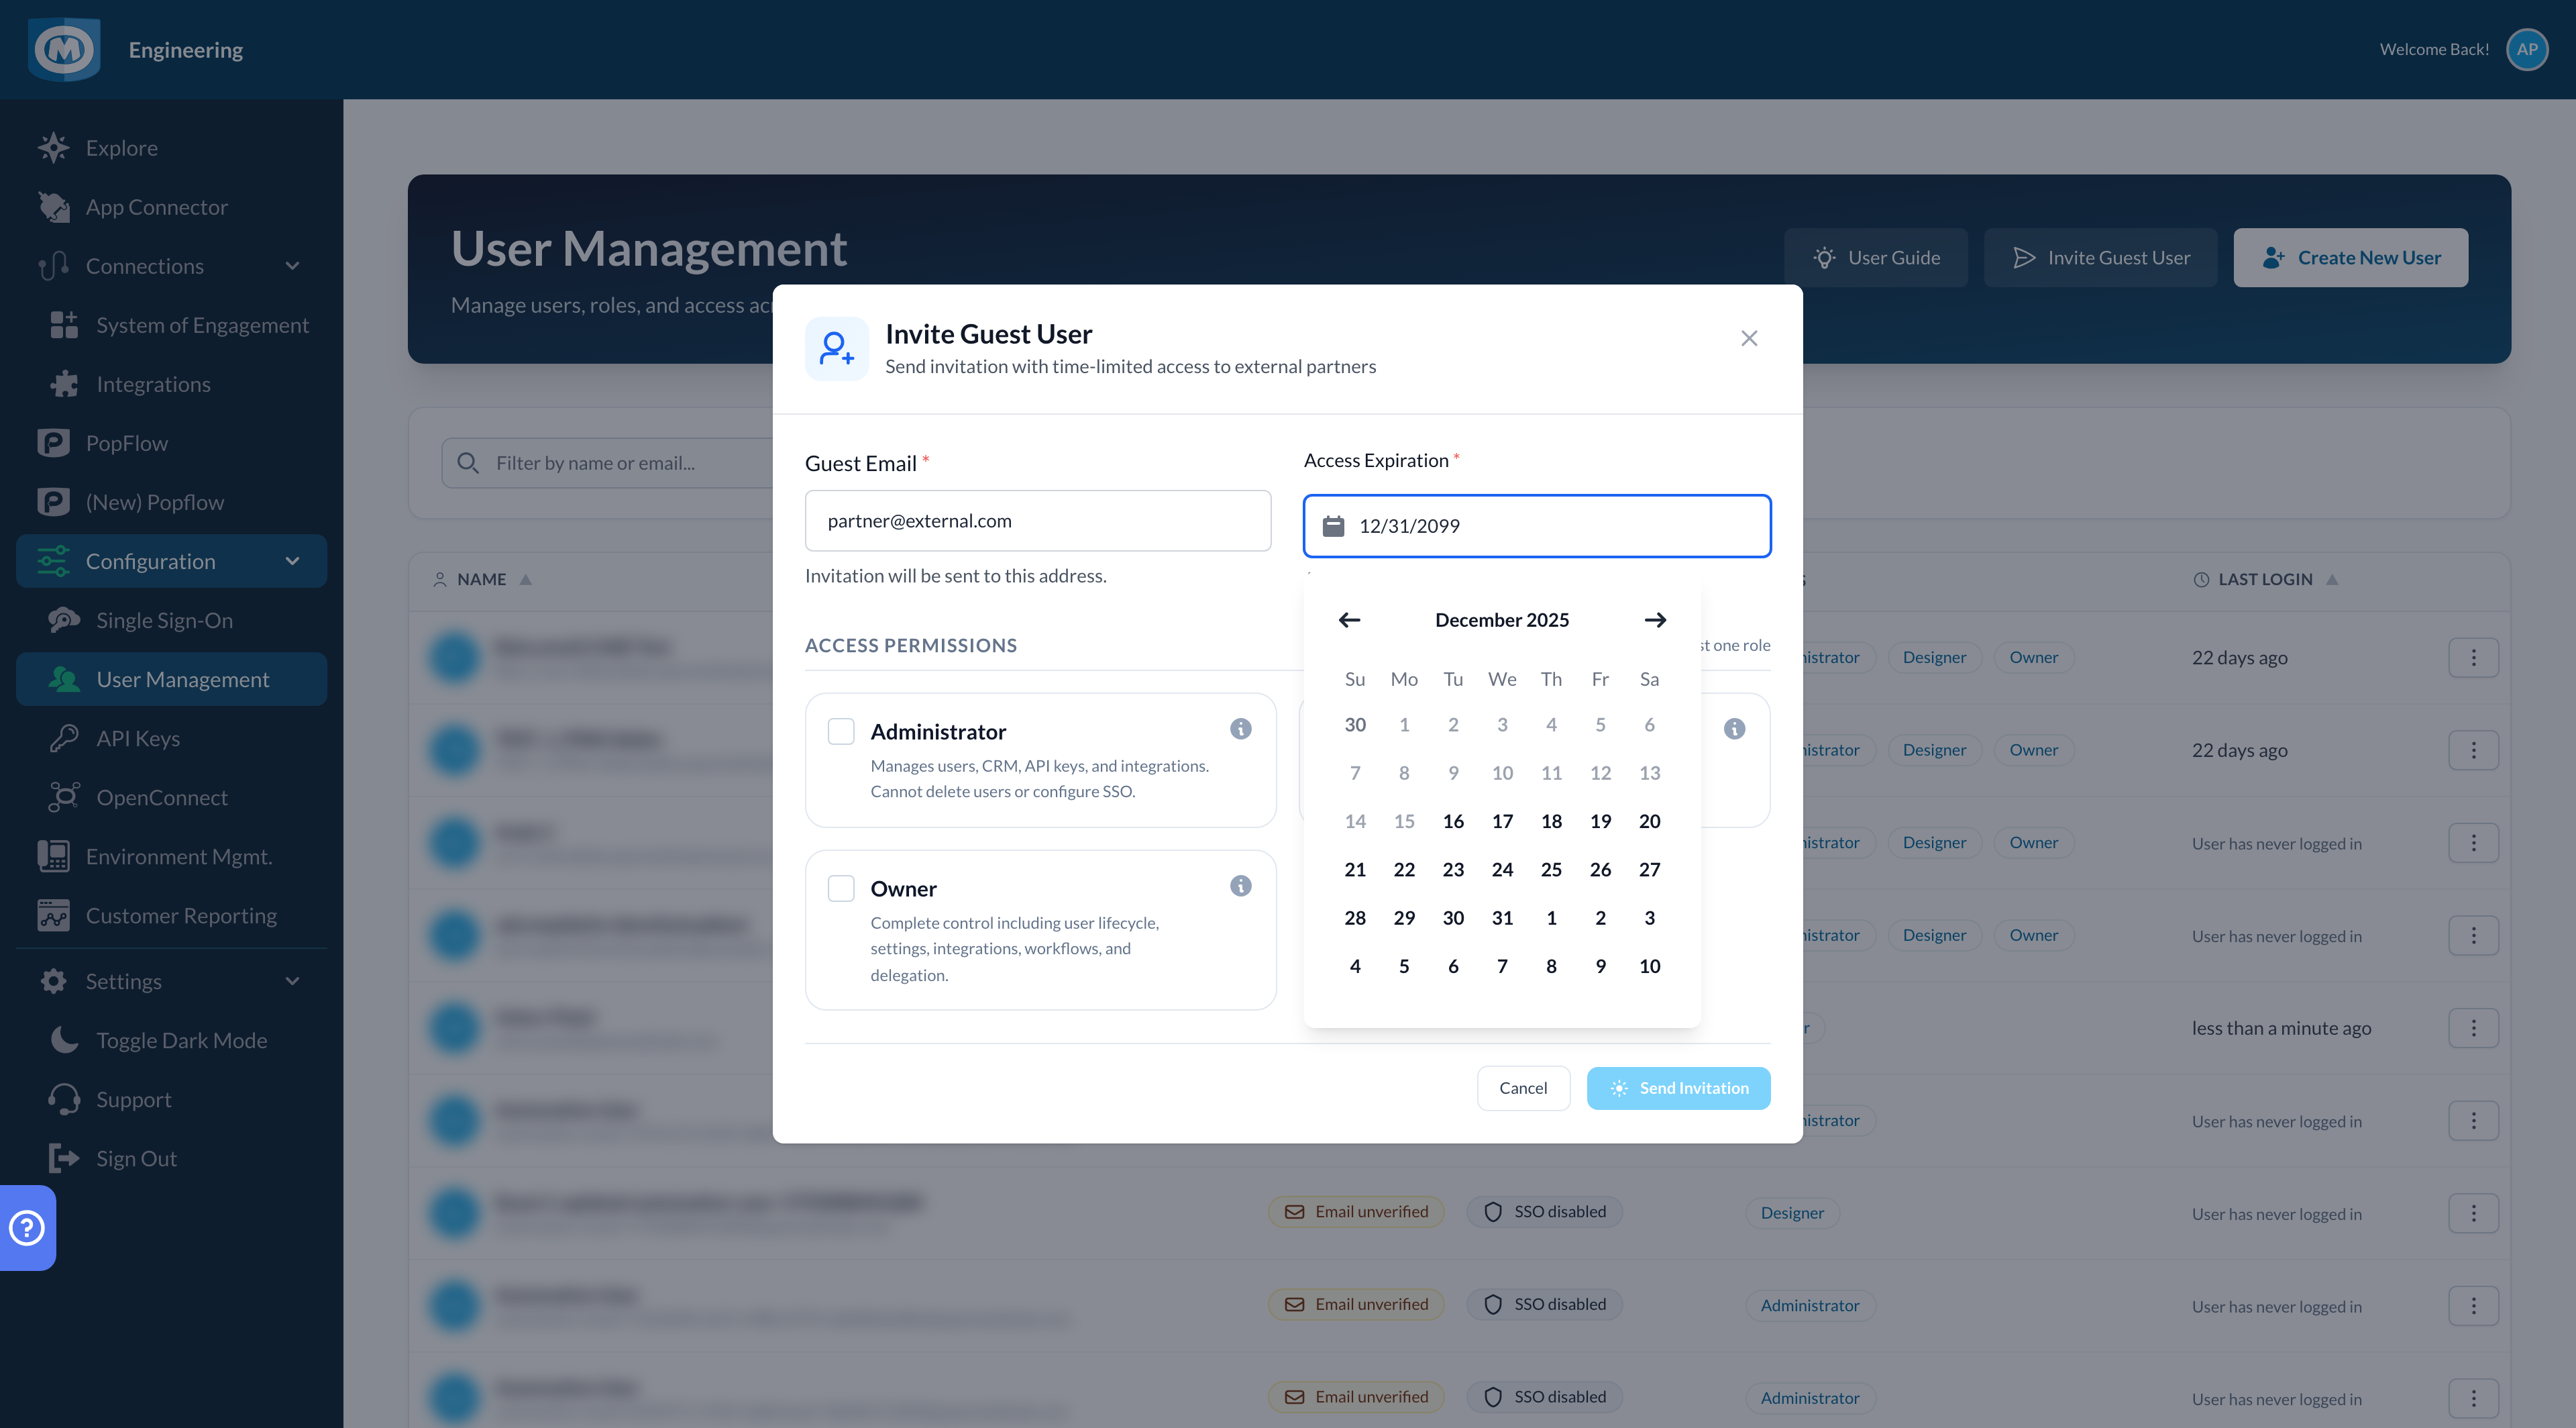Collapse the Configuration section chevron
The height and width of the screenshot is (1428, 2576).
[292, 561]
